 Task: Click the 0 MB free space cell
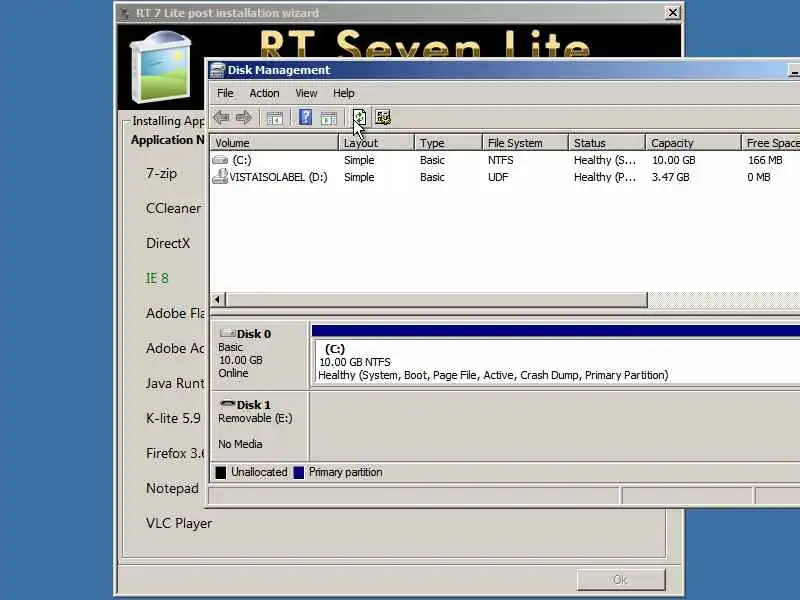tap(759, 177)
